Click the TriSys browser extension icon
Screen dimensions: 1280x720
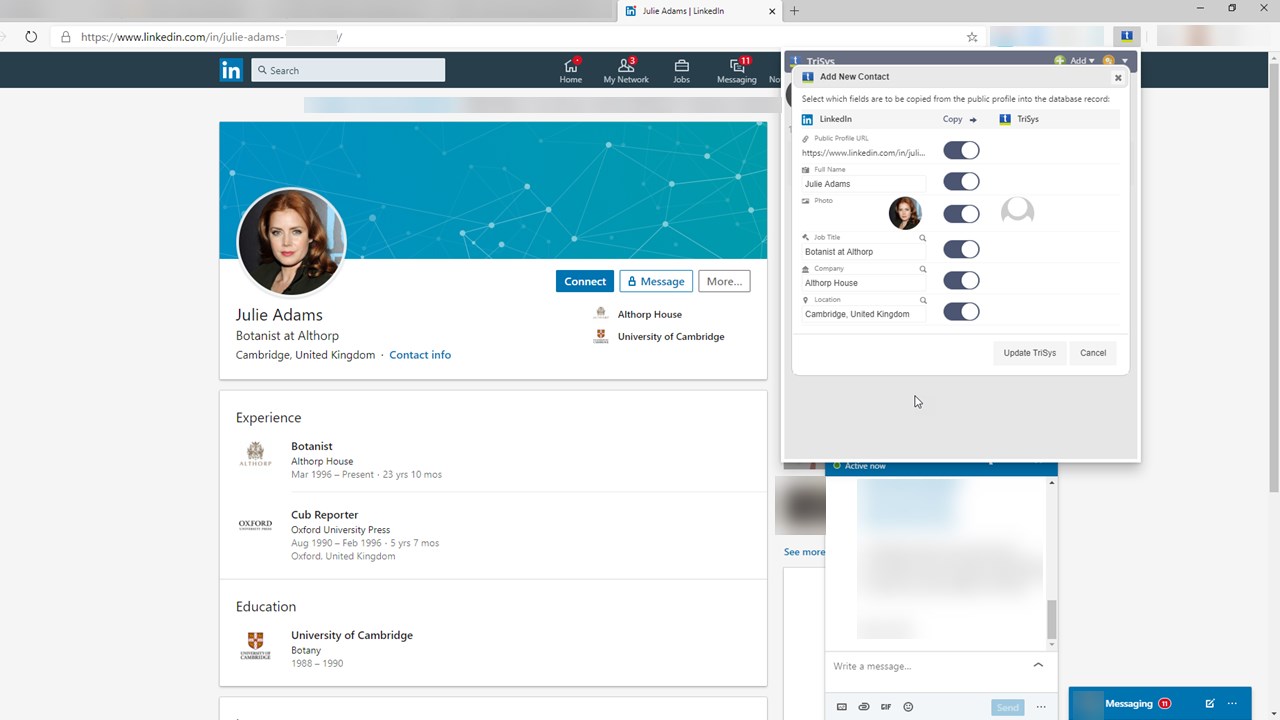point(1126,36)
